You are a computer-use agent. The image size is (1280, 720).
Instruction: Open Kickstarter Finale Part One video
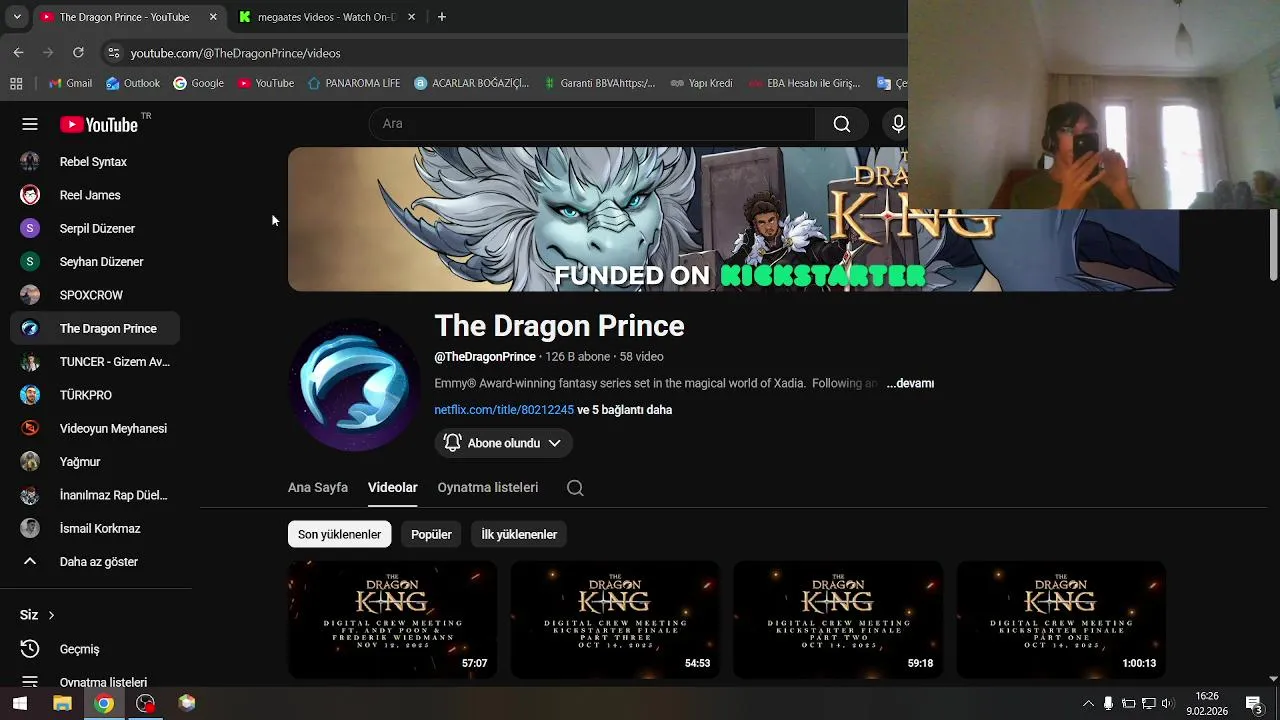pyautogui.click(x=1061, y=620)
